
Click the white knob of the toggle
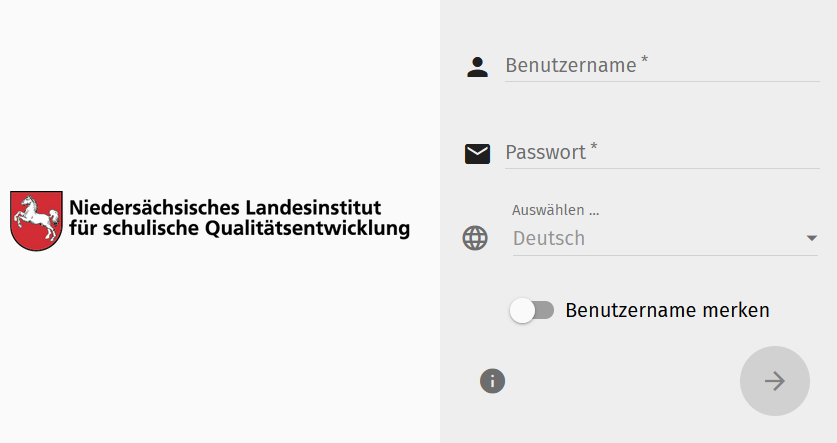click(522, 311)
